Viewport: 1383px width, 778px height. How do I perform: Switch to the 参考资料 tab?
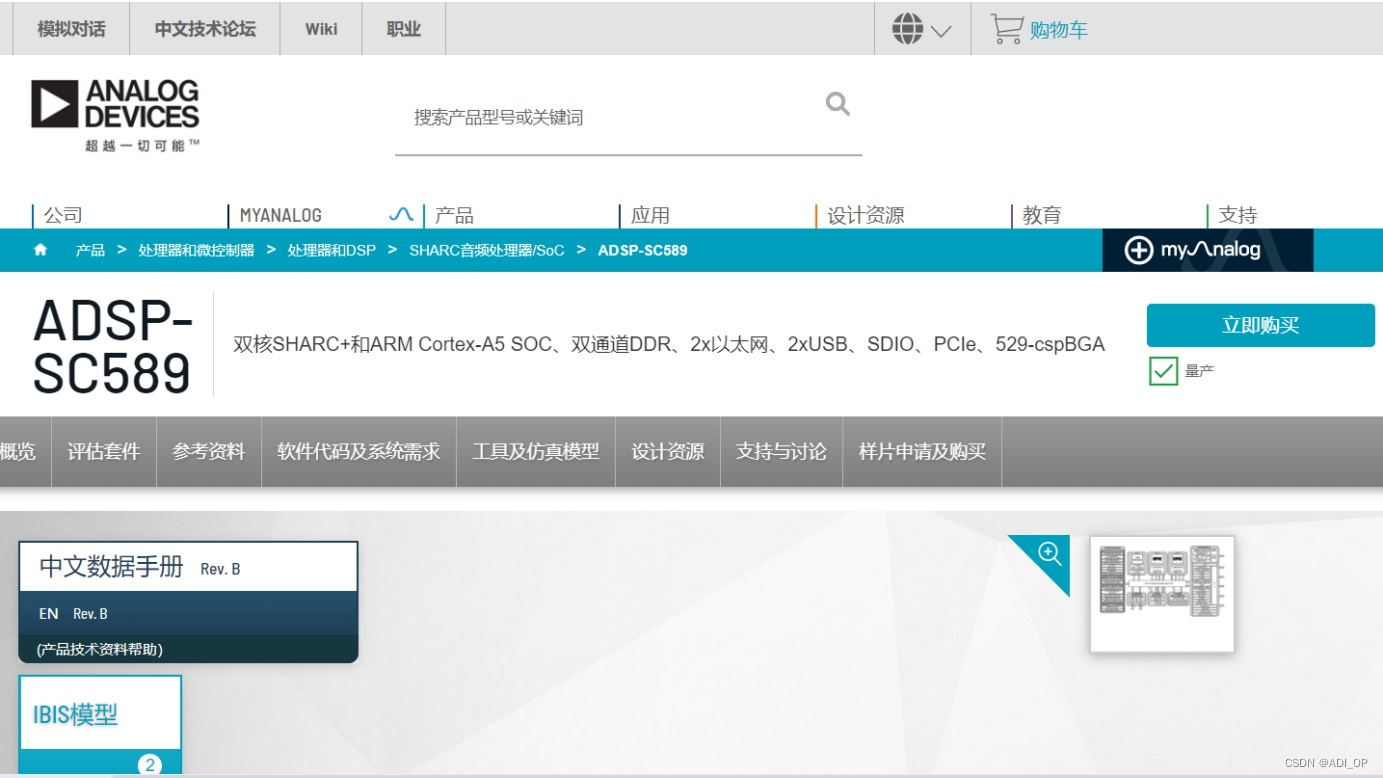(209, 452)
